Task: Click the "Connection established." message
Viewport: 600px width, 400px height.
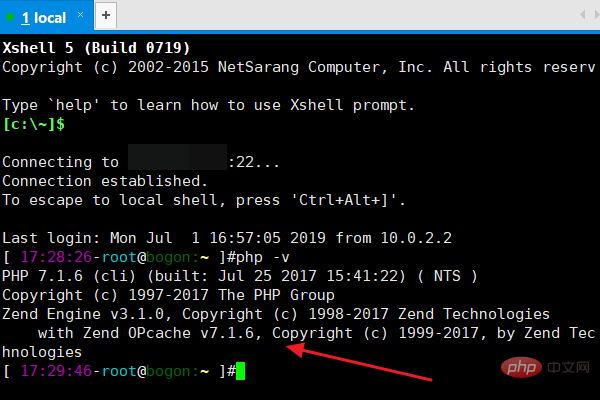Action: pos(105,181)
